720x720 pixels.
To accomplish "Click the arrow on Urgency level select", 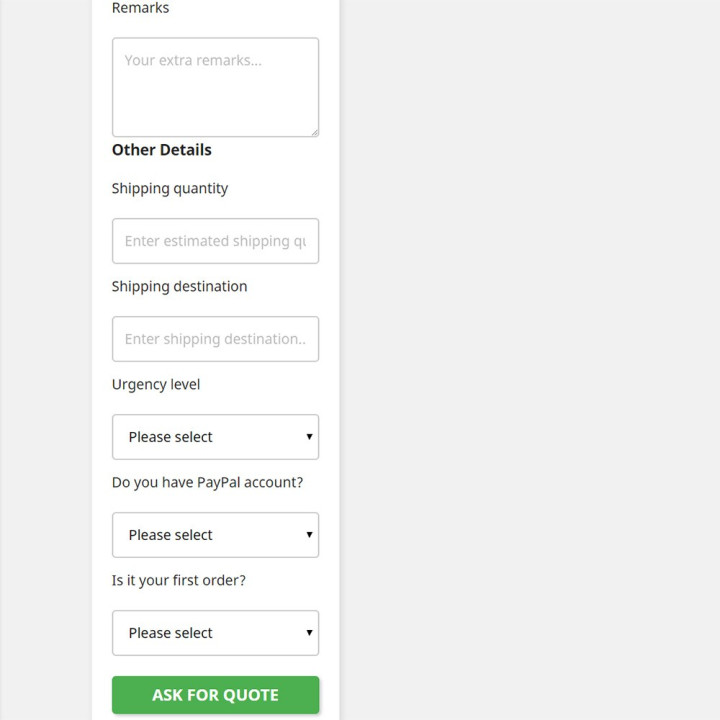I will 309,437.
